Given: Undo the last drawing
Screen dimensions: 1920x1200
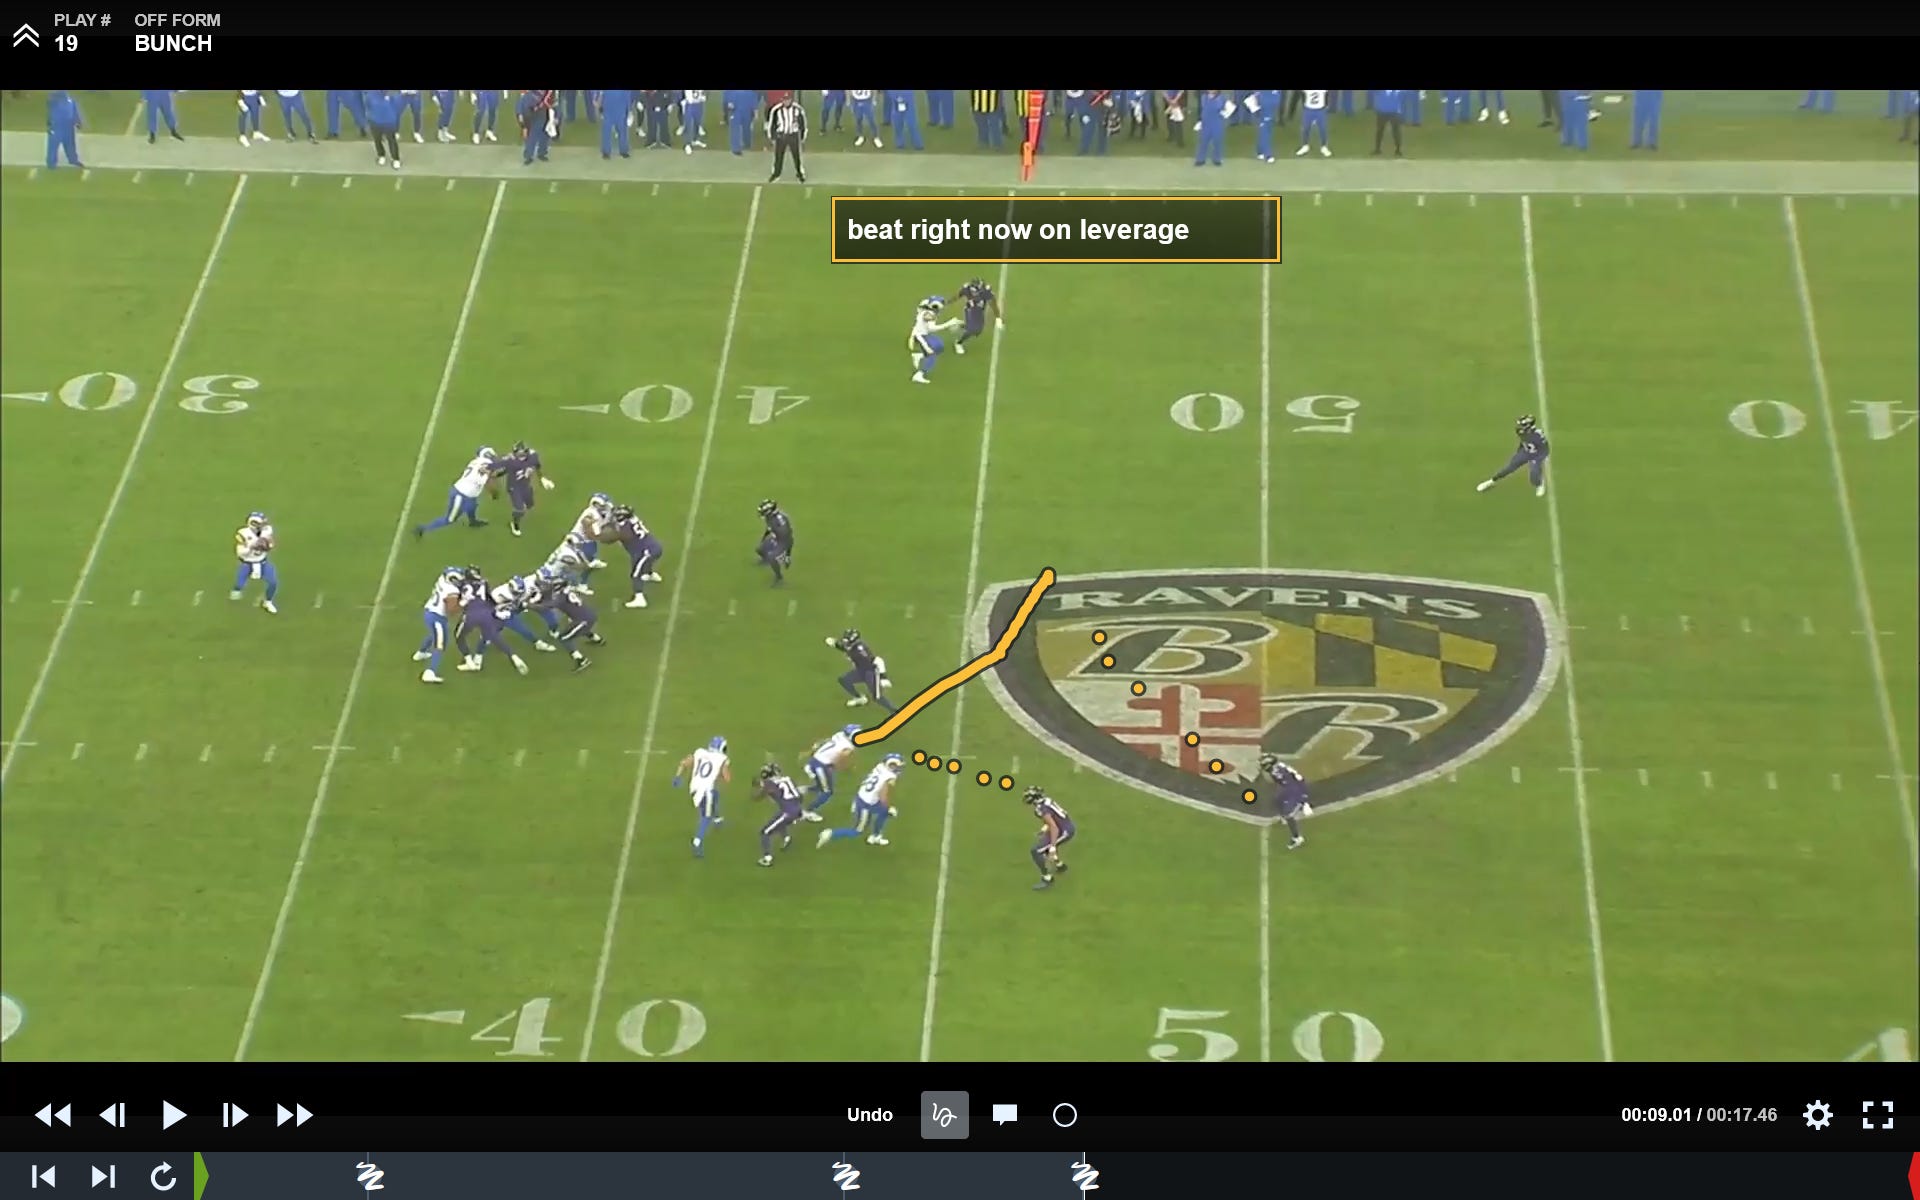Looking at the screenshot, I should click(x=869, y=1115).
